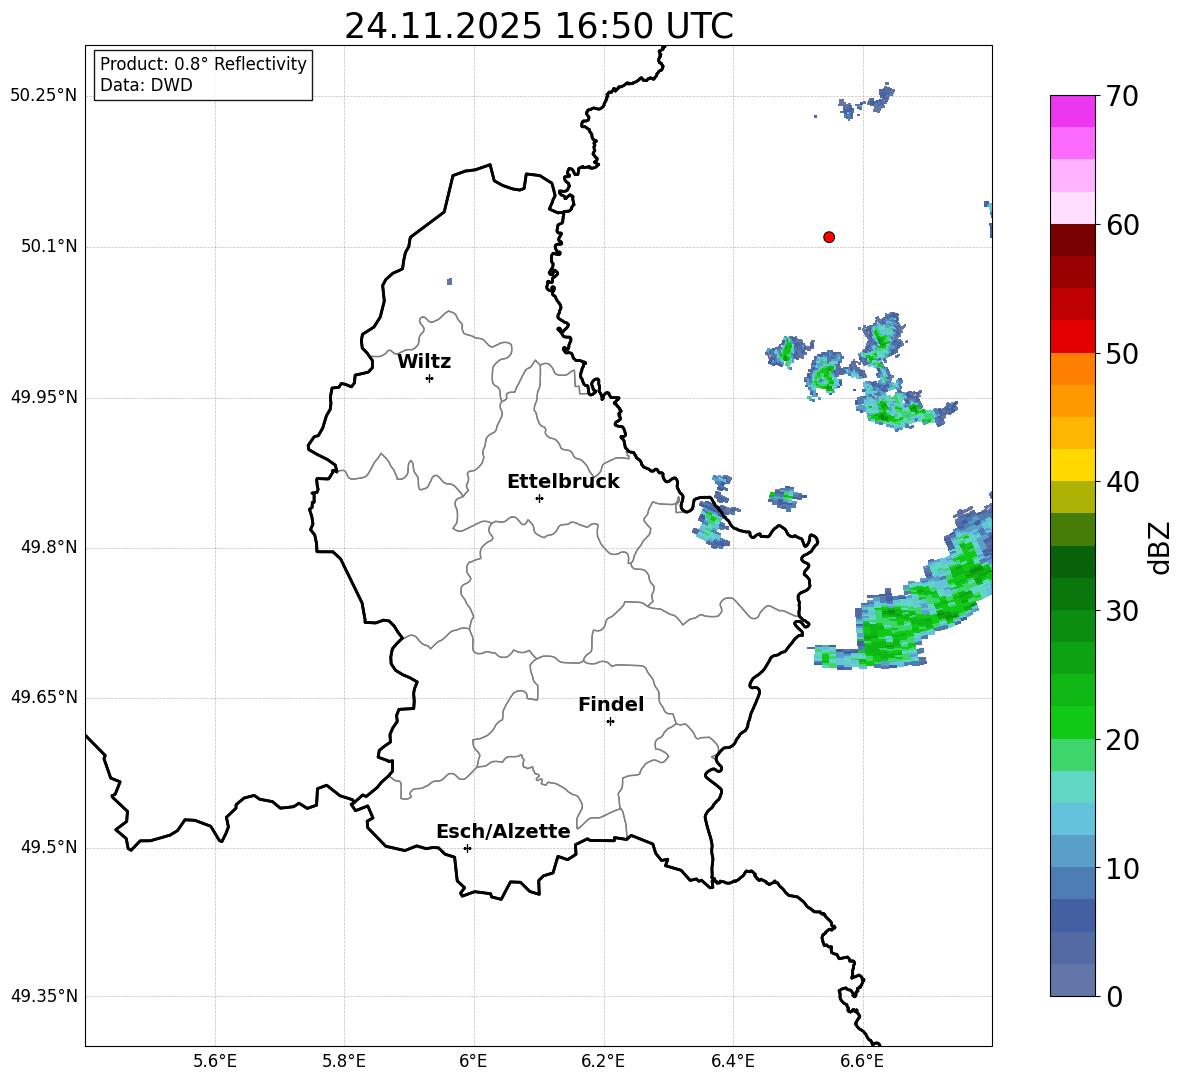1184x1081 pixels.
Task: Click the 5.6°E longitude label
Action: coord(215,1061)
